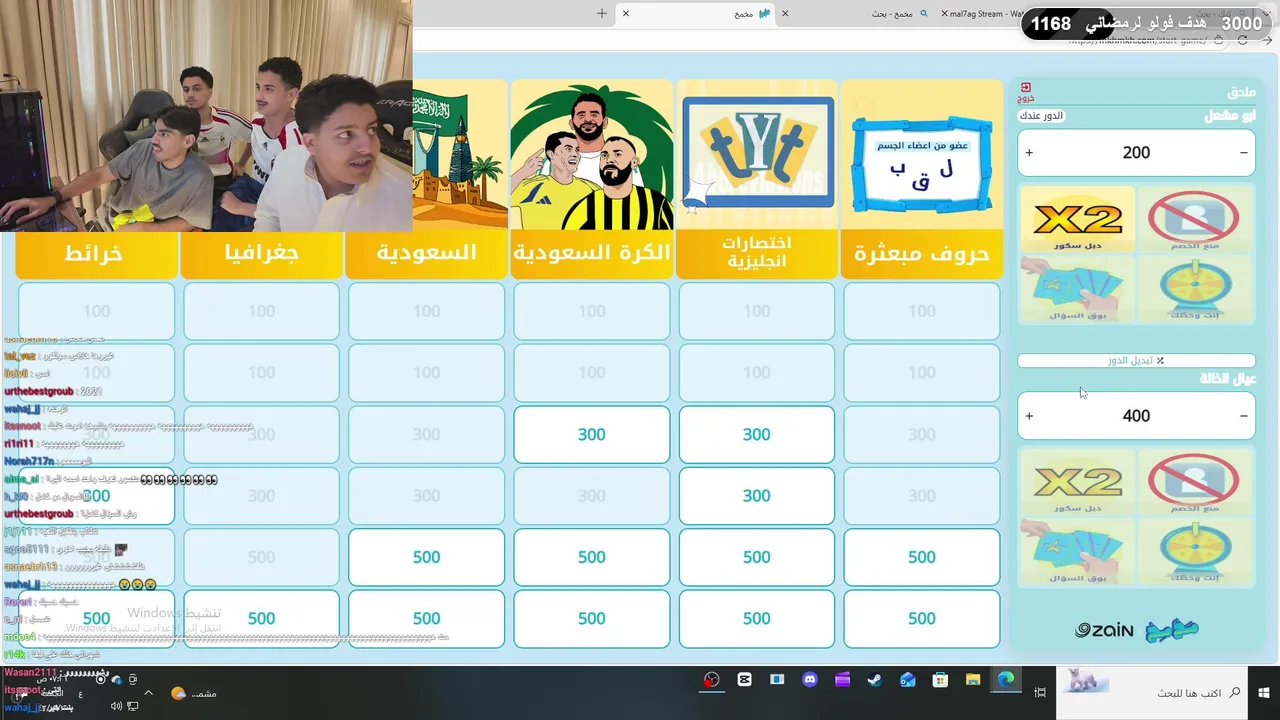The height and width of the screenshot is (720, 1280).
Task: Close the مخمخ - بحث tab
Action: [x=785, y=13]
